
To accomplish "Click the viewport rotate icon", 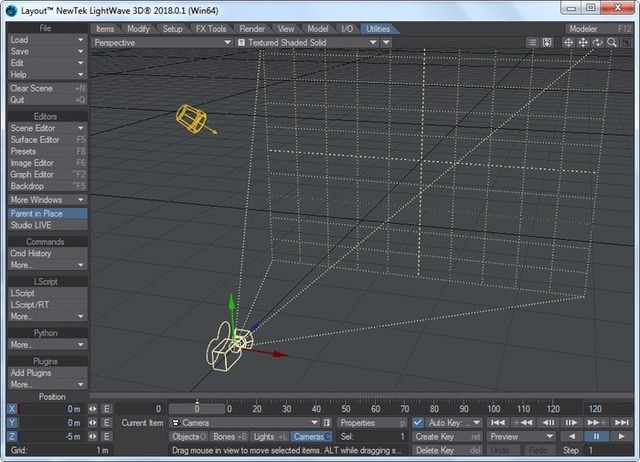I will (x=597, y=43).
